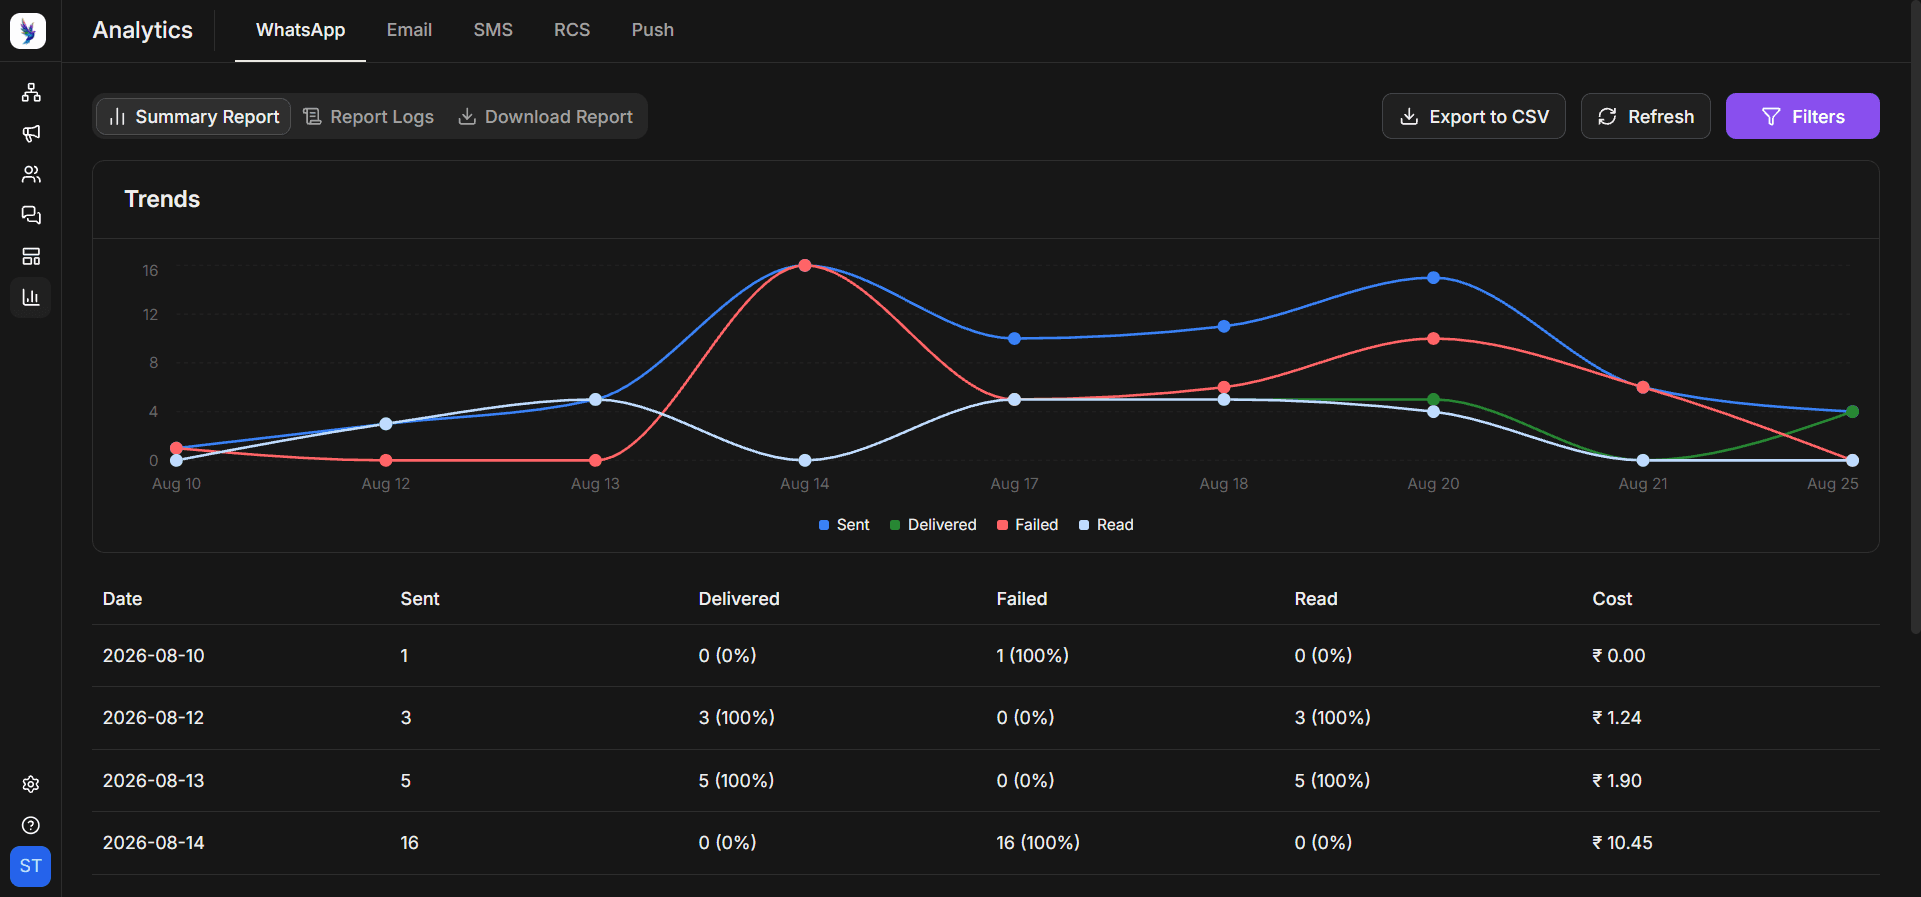The height and width of the screenshot is (897, 1921).
Task: Click the ₹ 10.45 cost cell
Action: click(1622, 843)
